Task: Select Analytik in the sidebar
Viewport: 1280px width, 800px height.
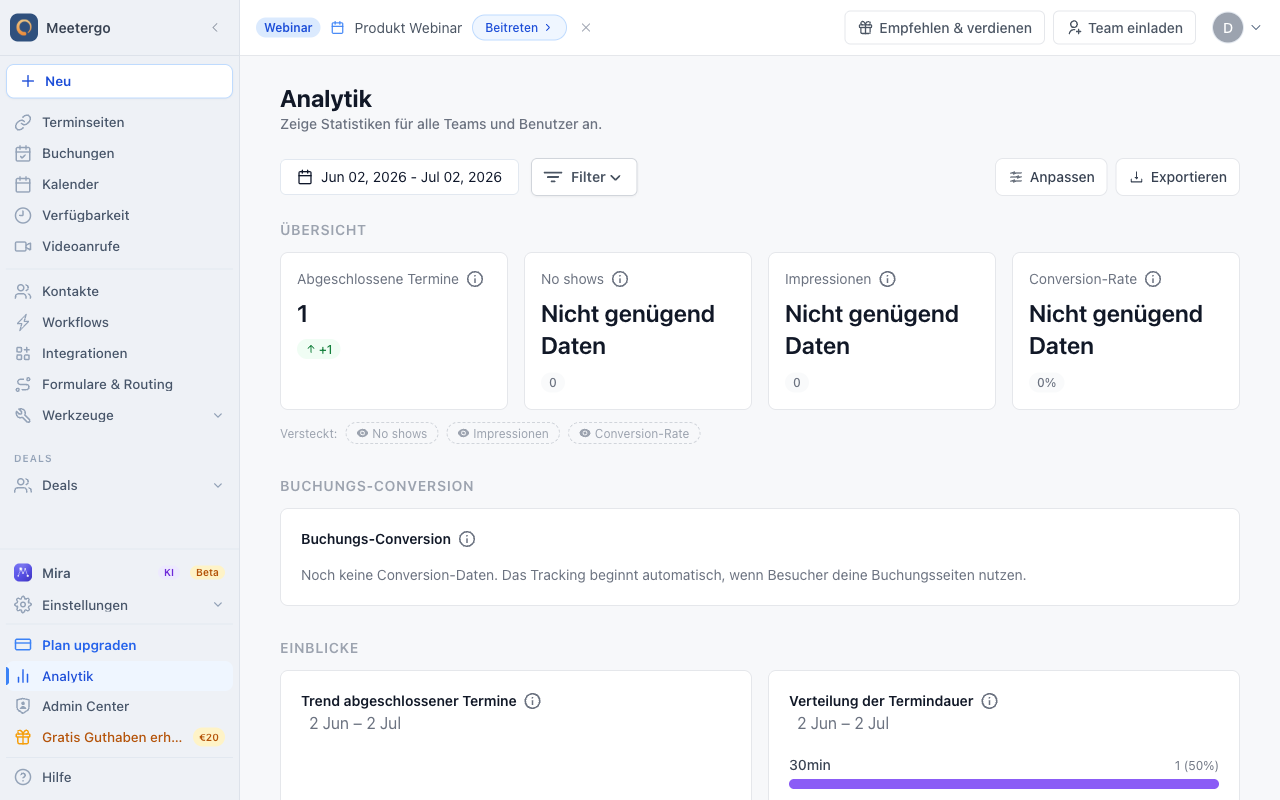Action: pyautogui.click(x=120, y=676)
